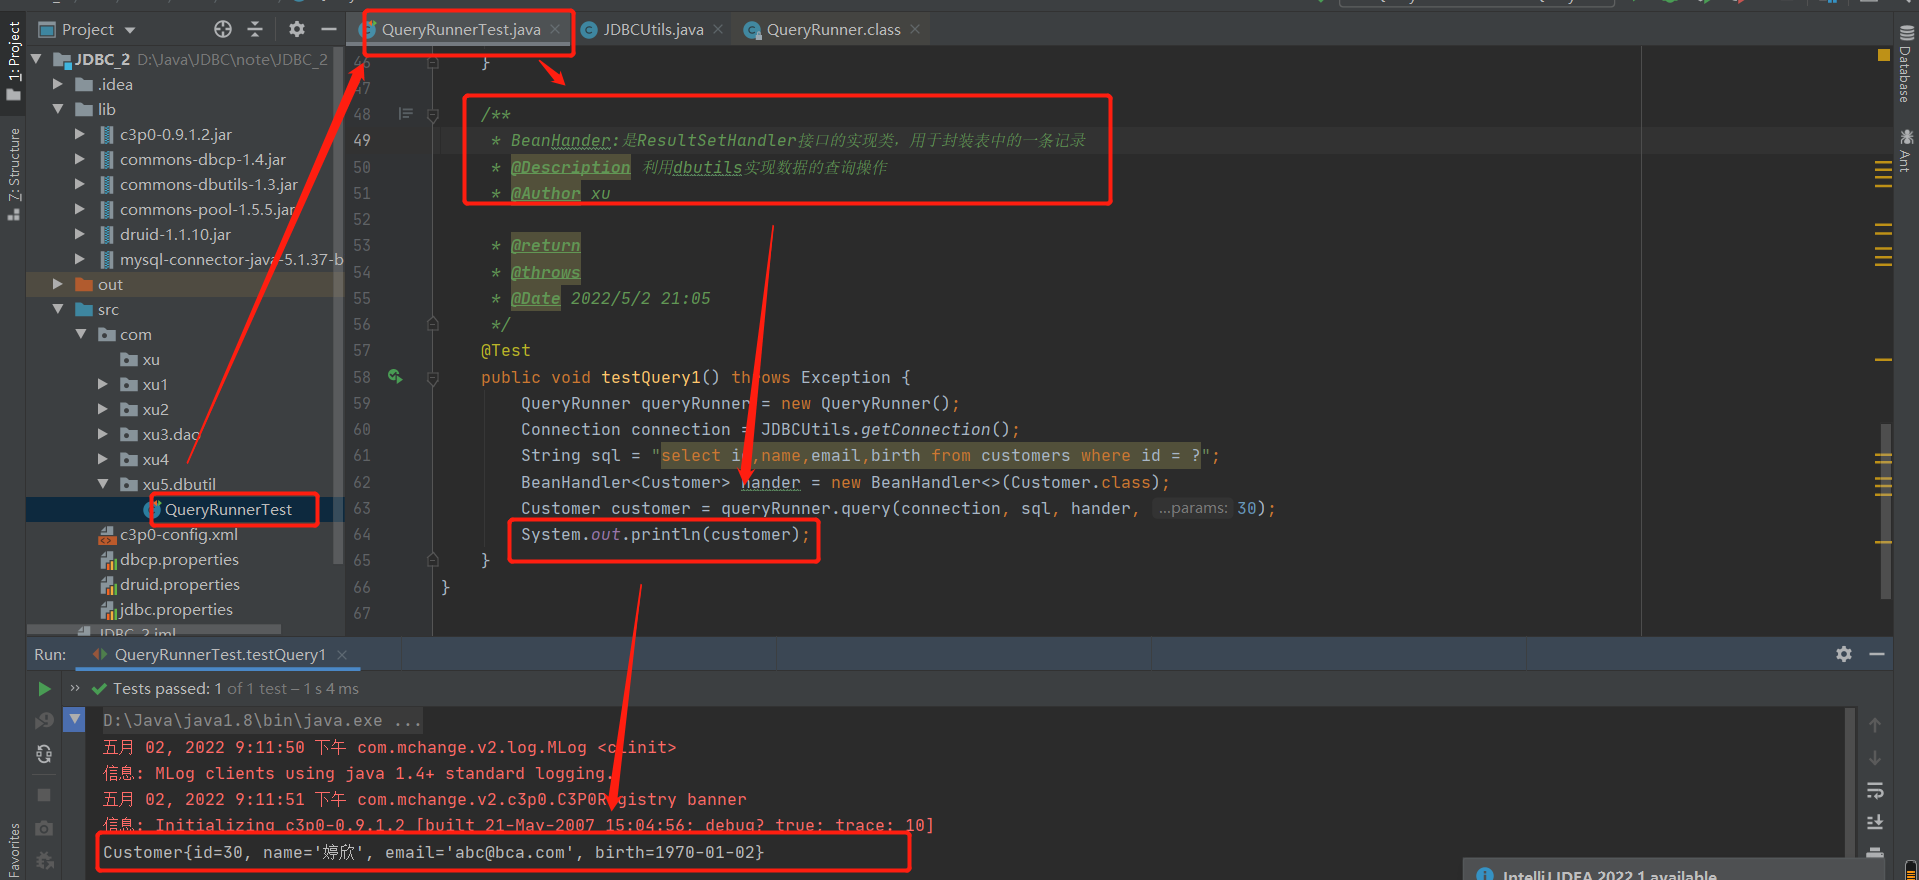Click rerun failed tests icon

[44, 720]
